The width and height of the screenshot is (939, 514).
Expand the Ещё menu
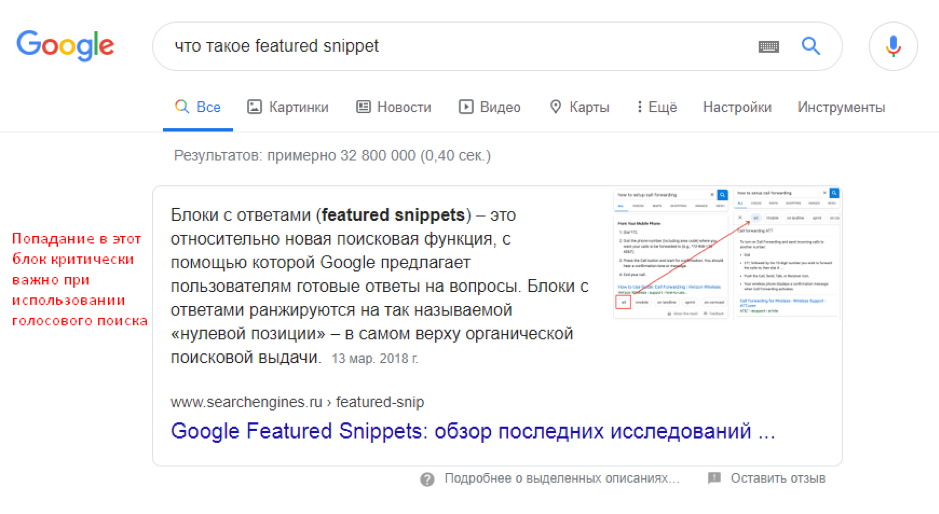click(657, 107)
